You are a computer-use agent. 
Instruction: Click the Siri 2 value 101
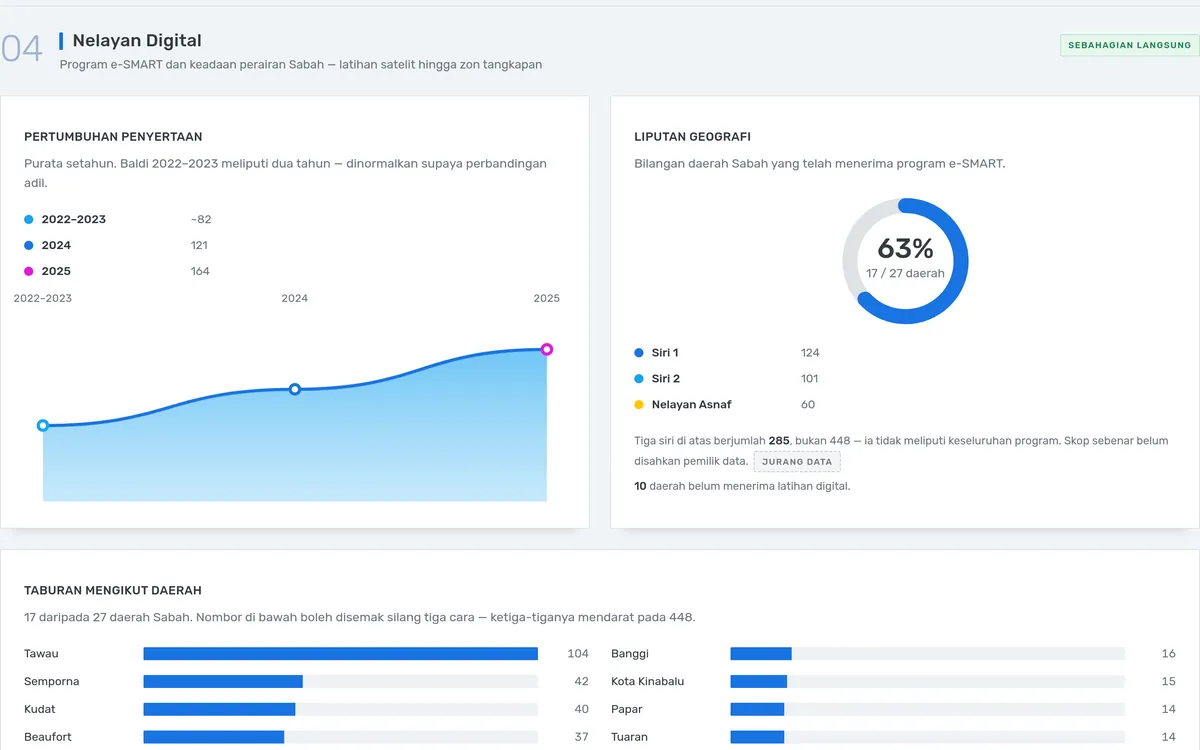810,378
